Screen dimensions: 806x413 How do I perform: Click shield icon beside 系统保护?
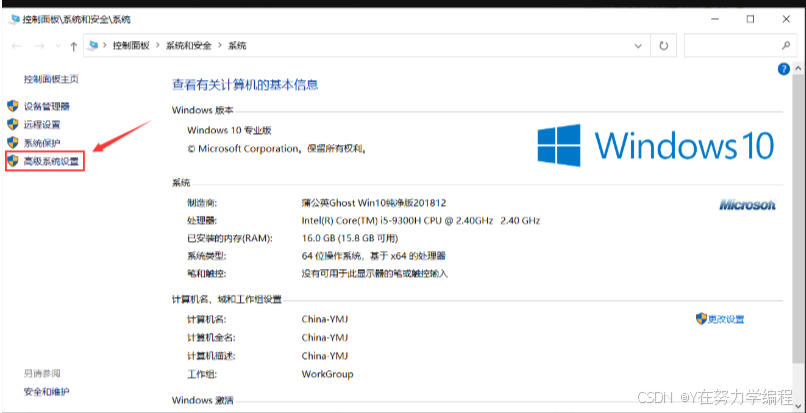tap(13, 142)
